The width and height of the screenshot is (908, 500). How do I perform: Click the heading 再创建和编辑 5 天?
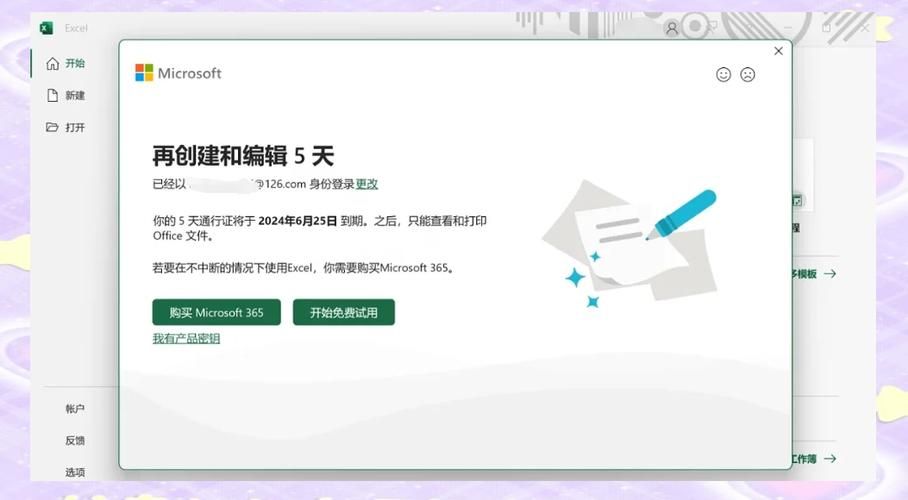[x=243, y=156]
